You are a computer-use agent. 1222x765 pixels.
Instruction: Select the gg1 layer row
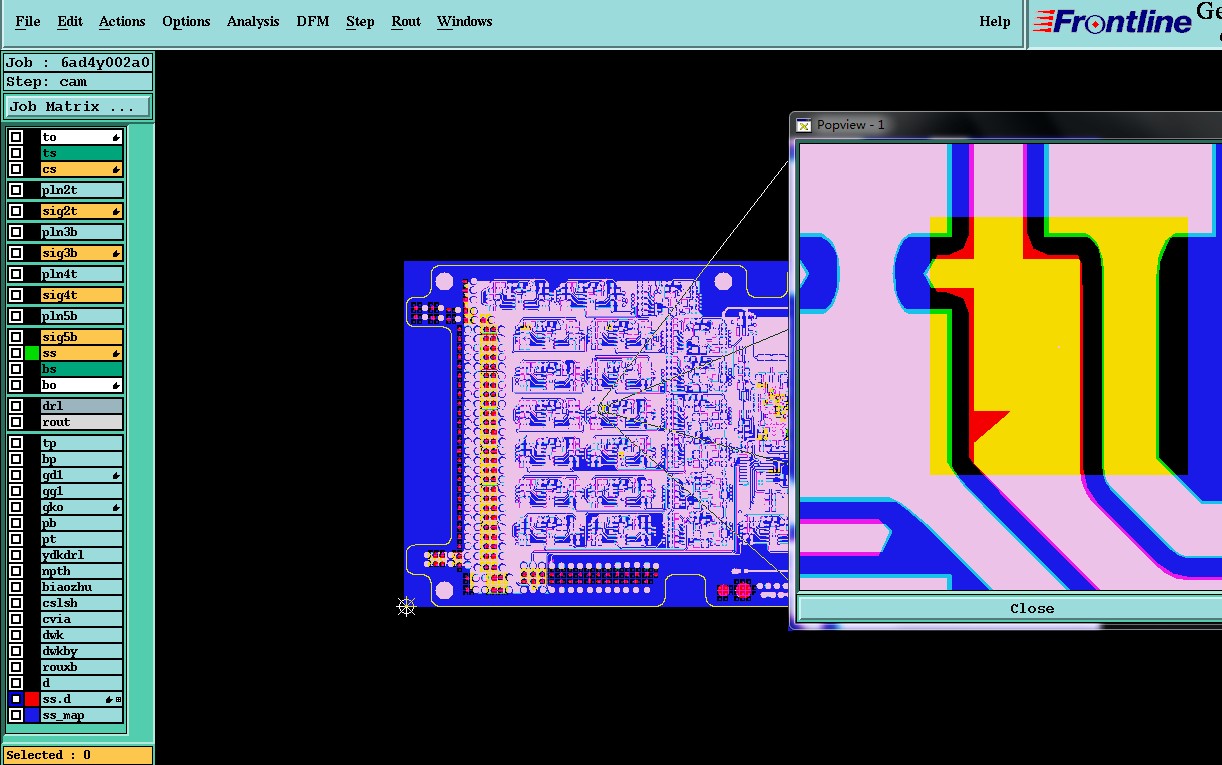(82, 491)
